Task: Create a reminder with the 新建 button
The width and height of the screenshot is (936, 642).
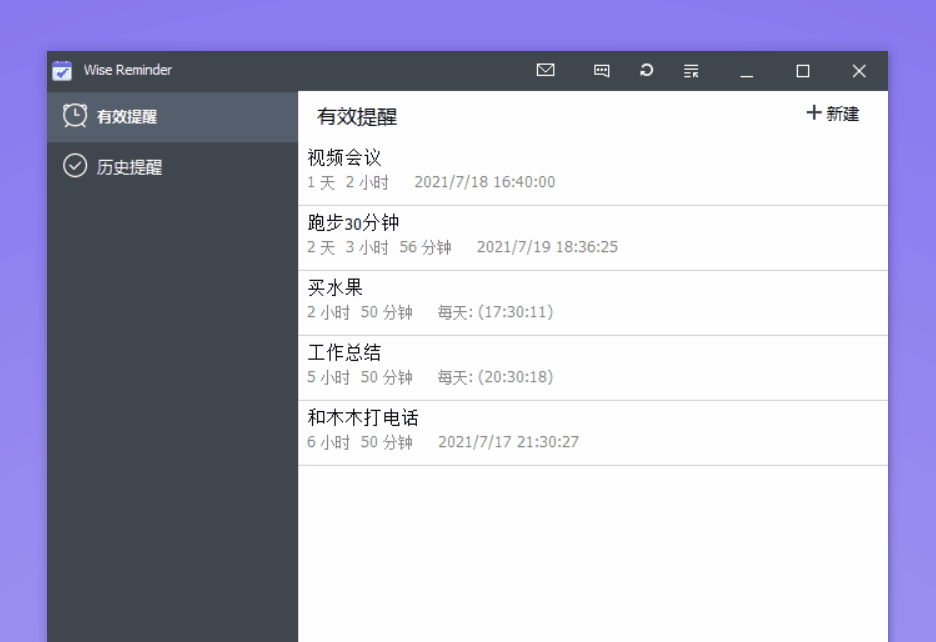Action: pyautogui.click(x=833, y=113)
